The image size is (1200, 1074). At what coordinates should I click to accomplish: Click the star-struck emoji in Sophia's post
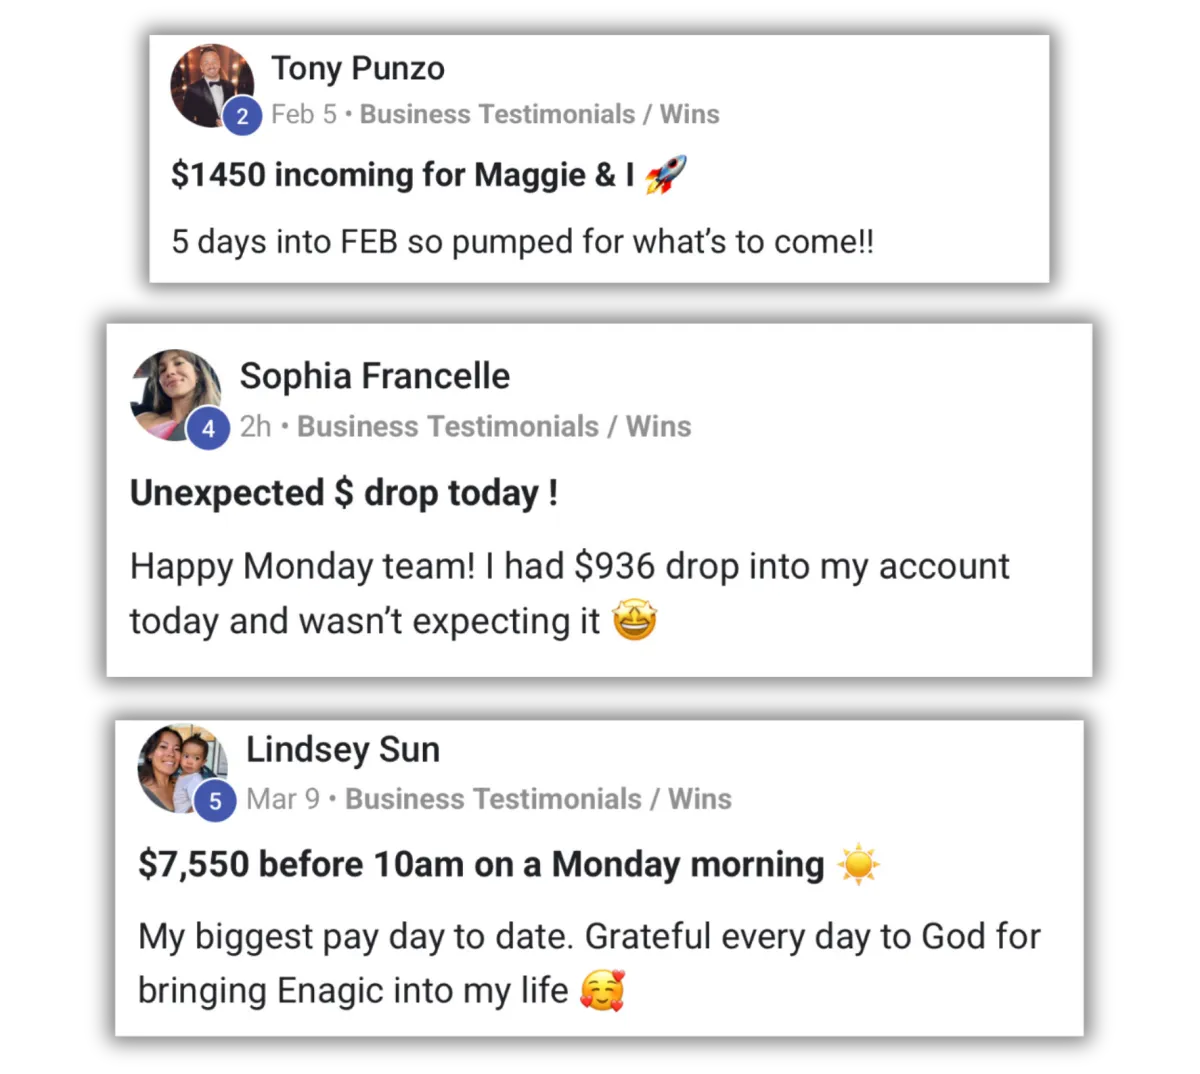[x=635, y=621]
